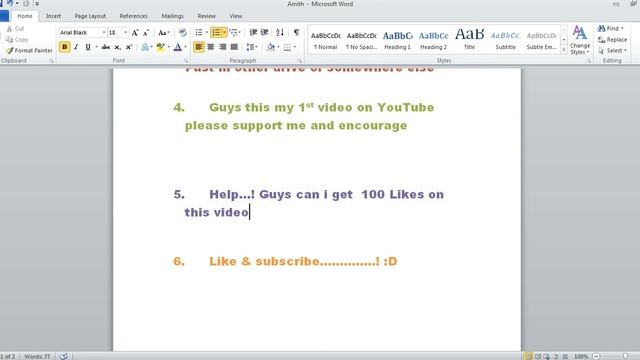
Task: Open Quick Access Toolbar customize arrow
Action: [37, 4]
